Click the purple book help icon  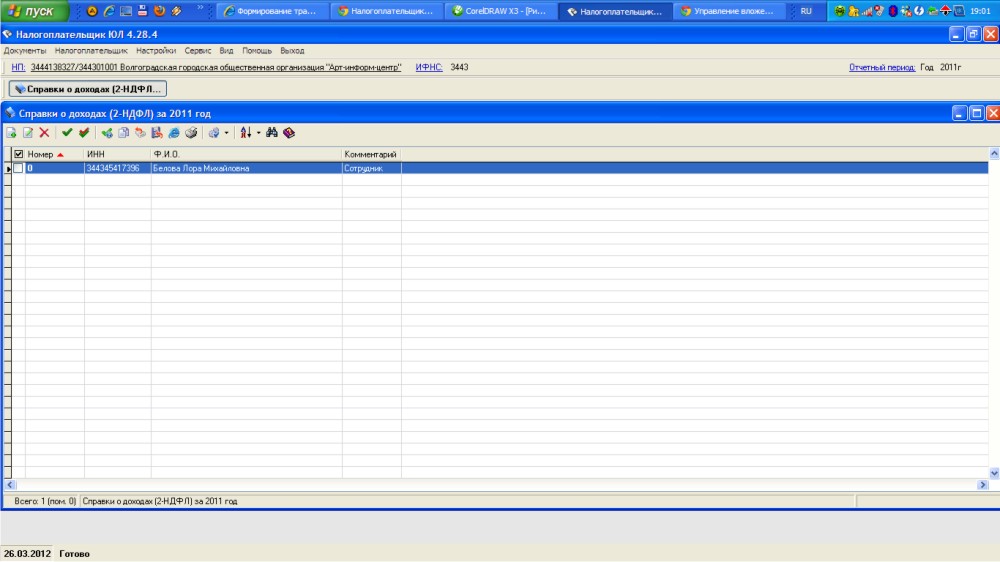click(x=289, y=133)
